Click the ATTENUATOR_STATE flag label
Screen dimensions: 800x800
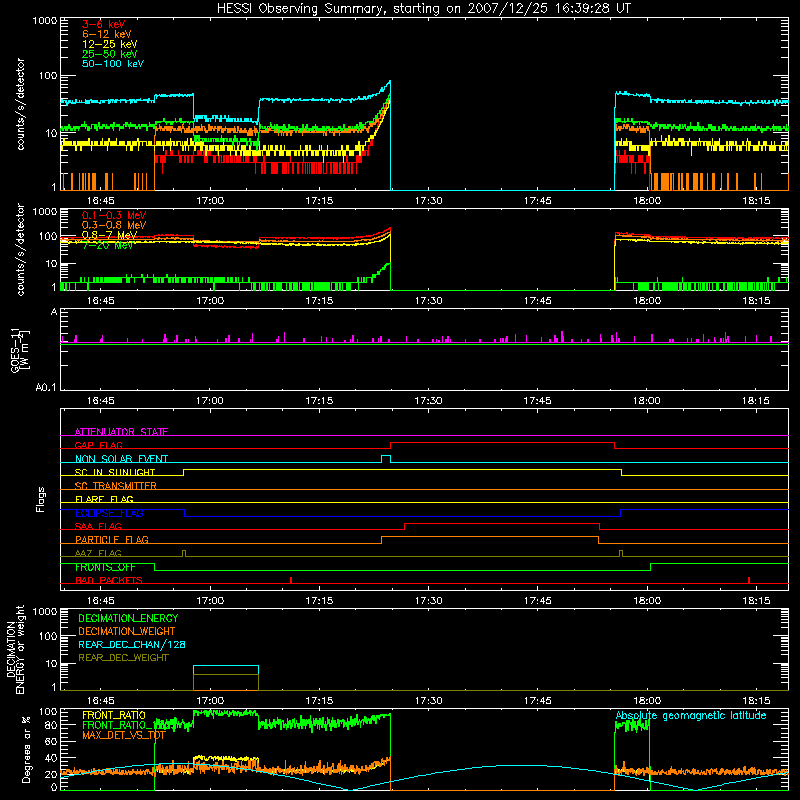coord(121,432)
